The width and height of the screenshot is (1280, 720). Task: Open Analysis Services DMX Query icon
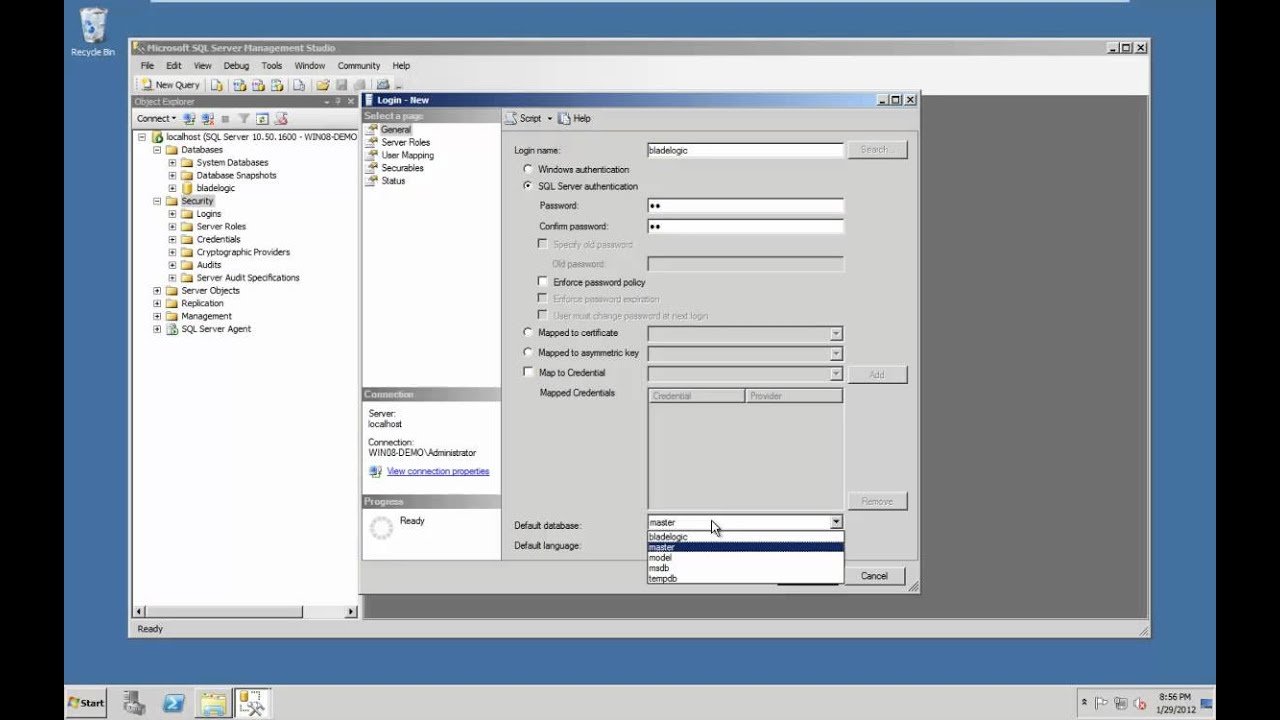(x=258, y=85)
